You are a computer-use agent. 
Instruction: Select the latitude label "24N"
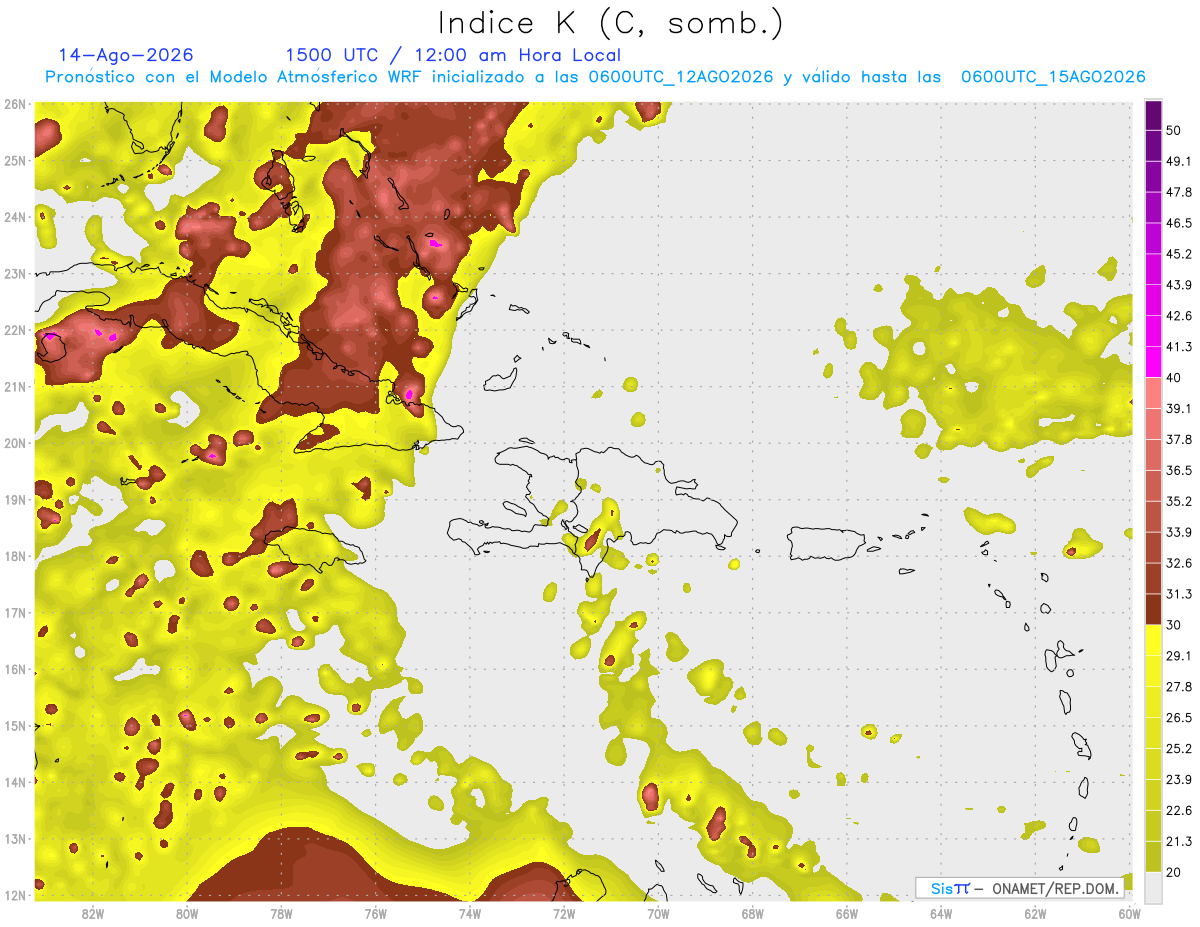[15, 217]
